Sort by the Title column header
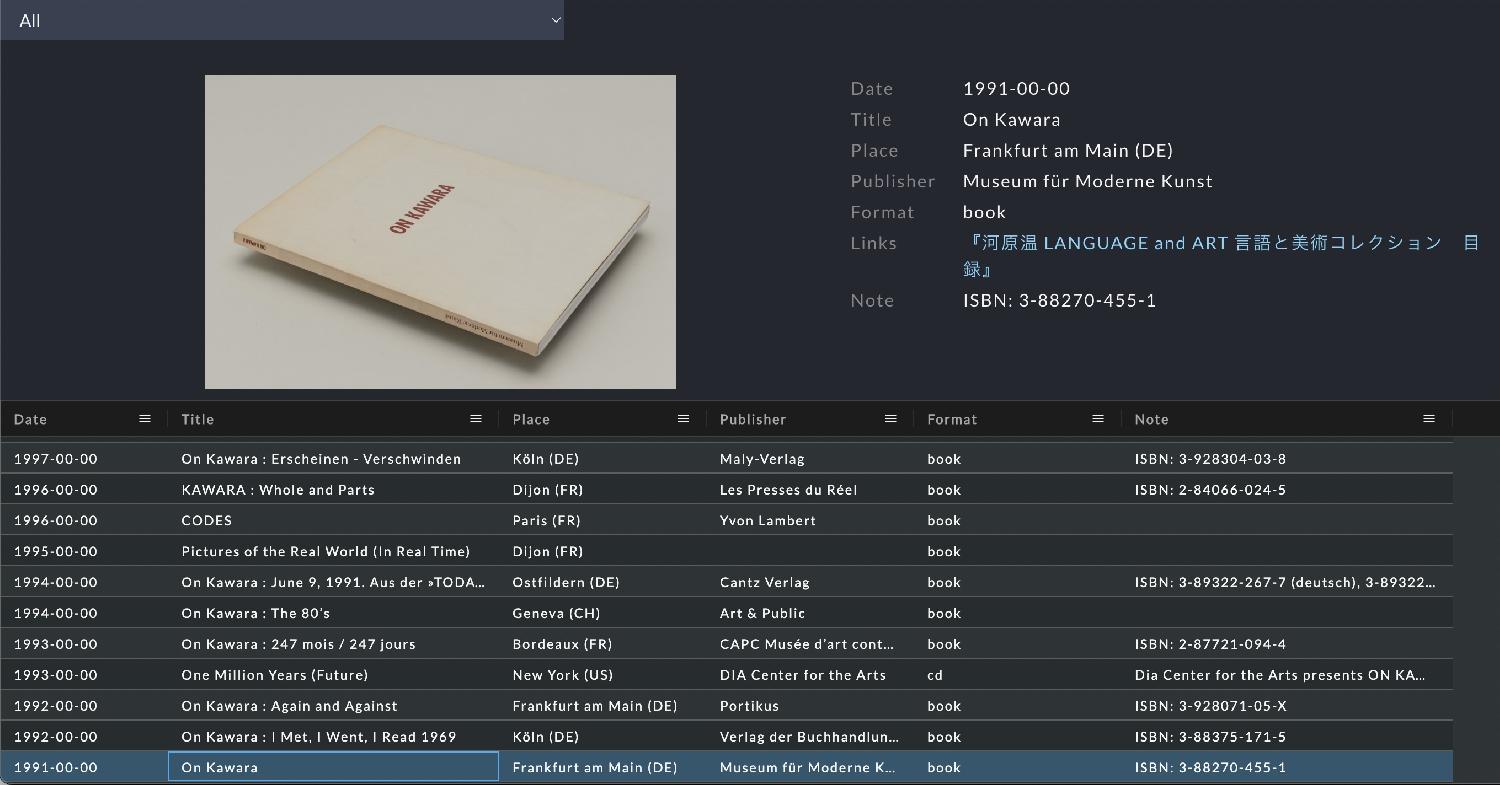 click(x=198, y=420)
